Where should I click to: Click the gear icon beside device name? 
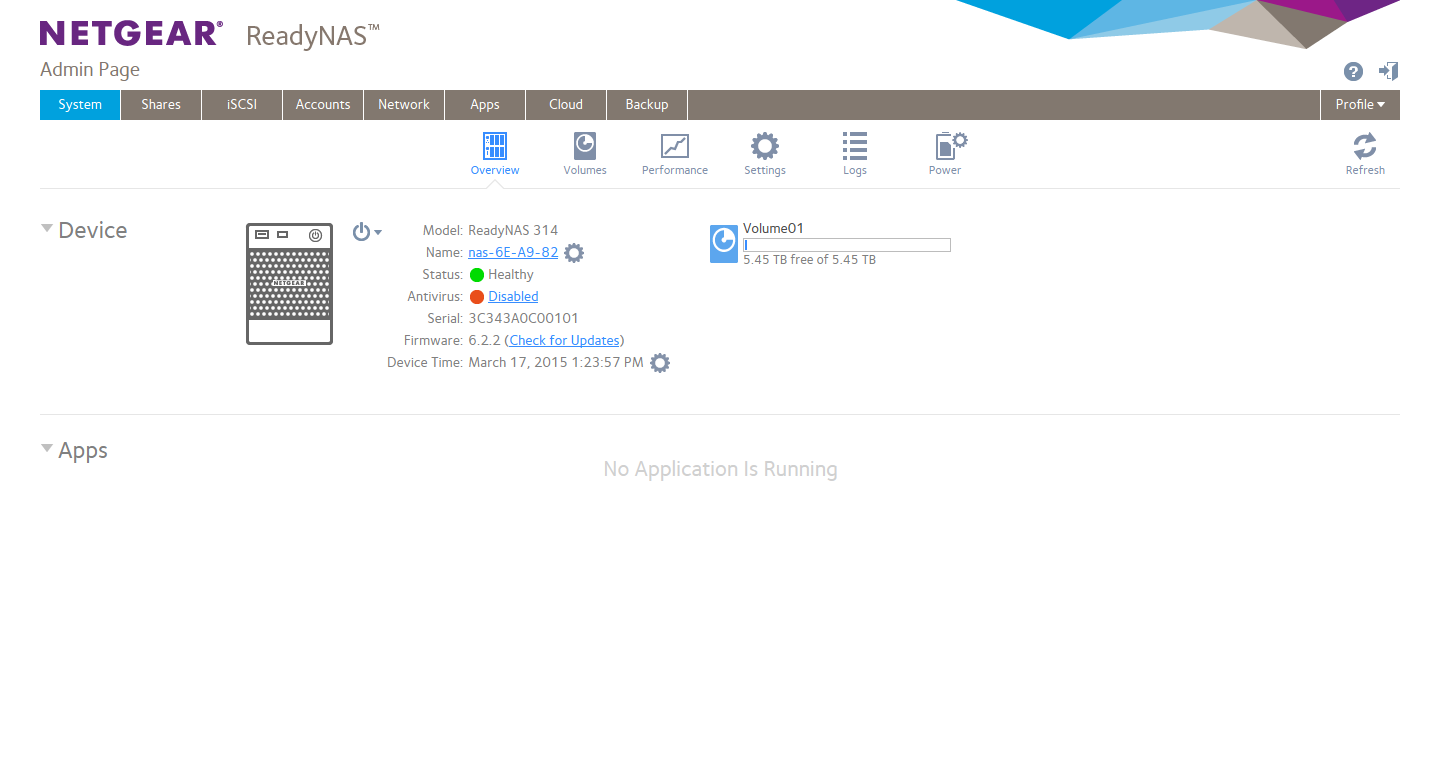pos(574,253)
